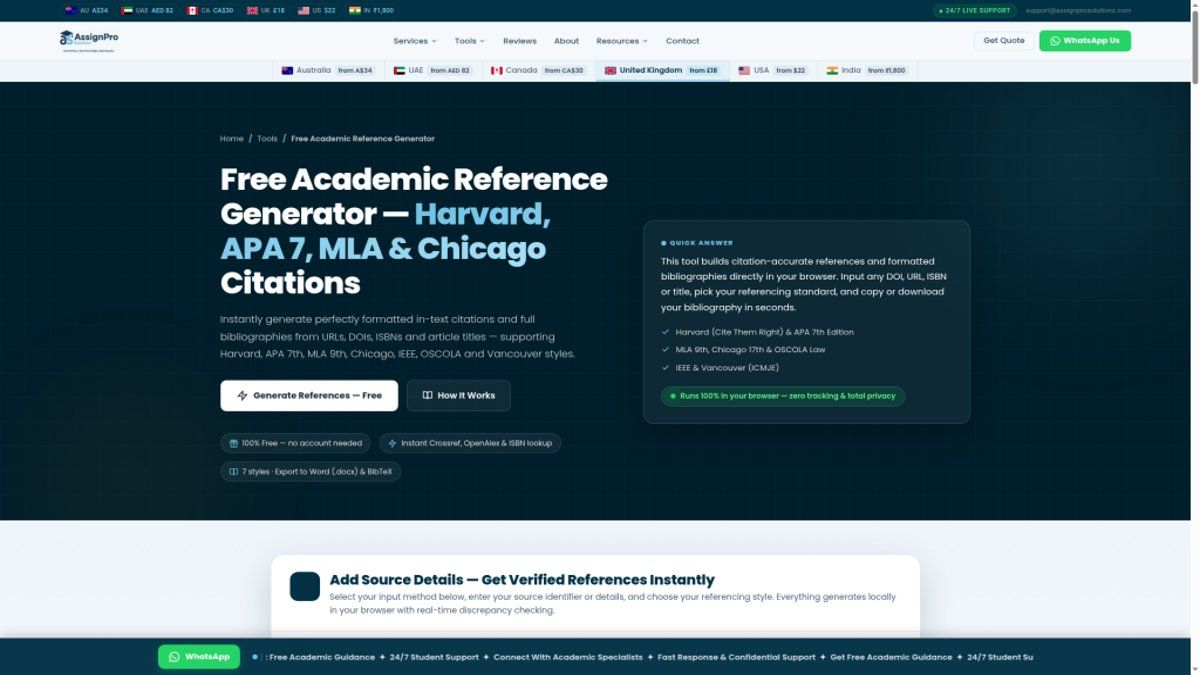Click the 24/7 Live Support badge
Screen dimensions: 1200x675
[975, 10]
